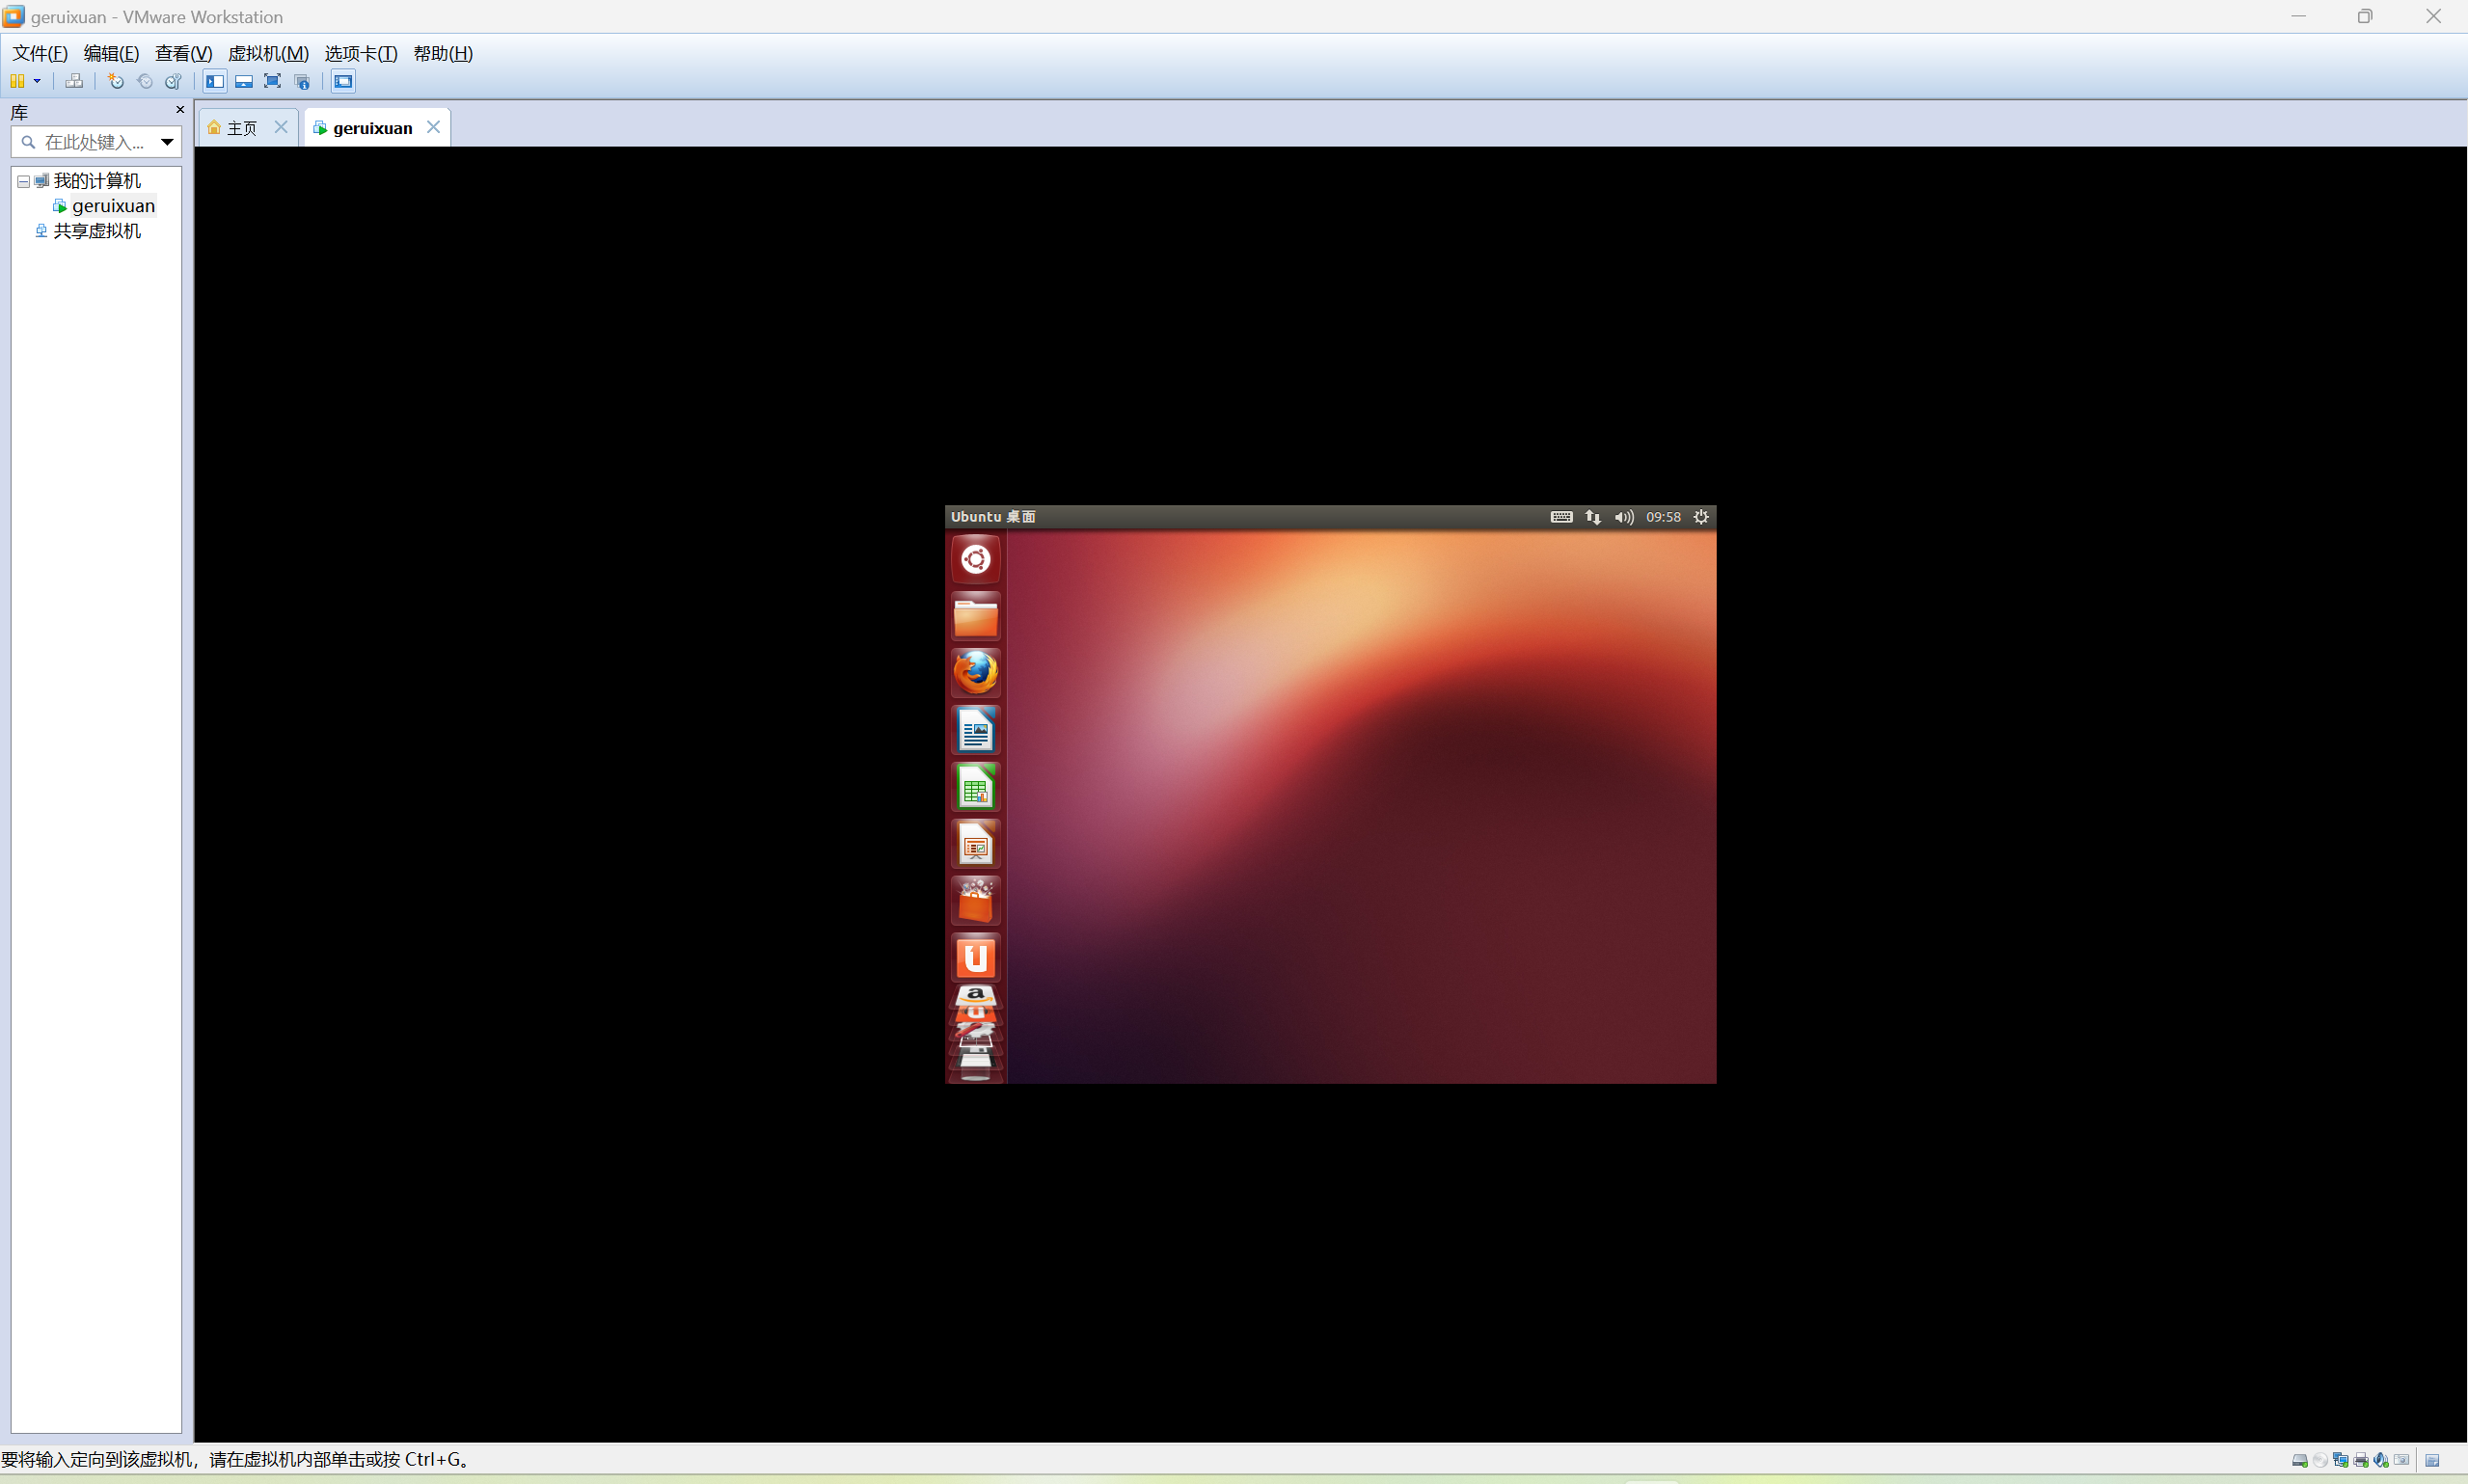Open the 虚拟机(M) menu
Viewport: 2468px width, 1484px height.
click(268, 54)
